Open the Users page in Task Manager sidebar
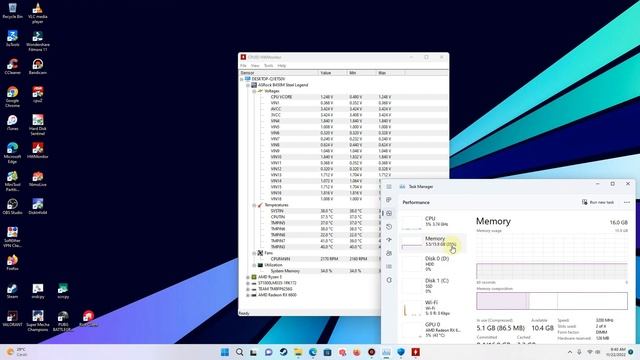This screenshot has width=640, height=360. coord(389,253)
